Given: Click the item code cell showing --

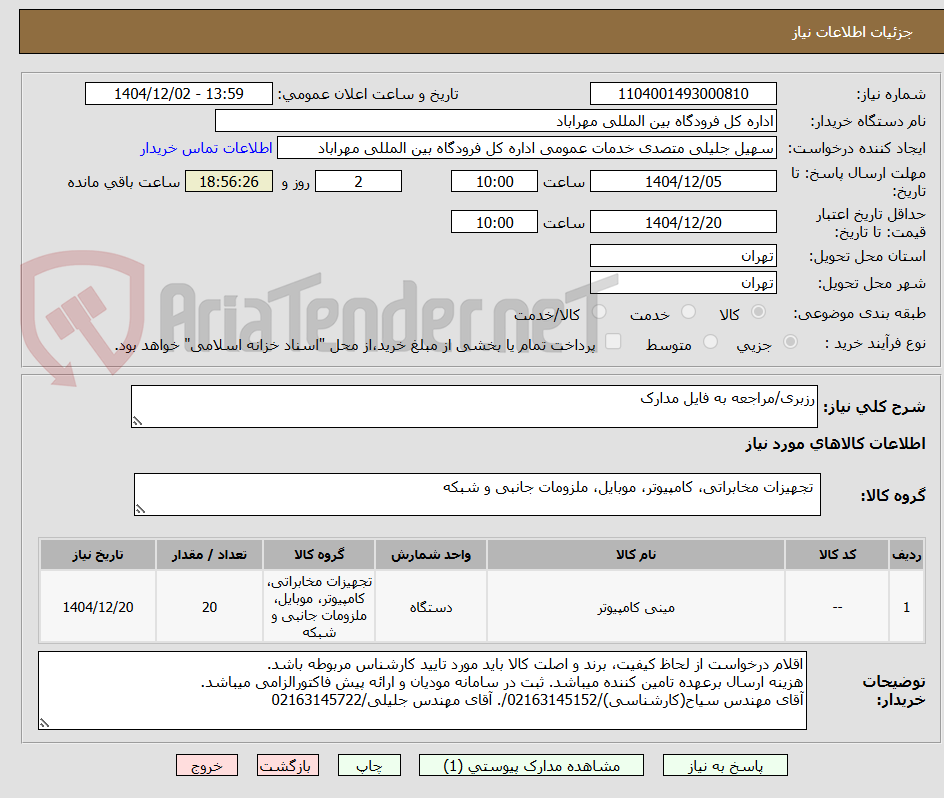Looking at the screenshot, I should (837, 607).
